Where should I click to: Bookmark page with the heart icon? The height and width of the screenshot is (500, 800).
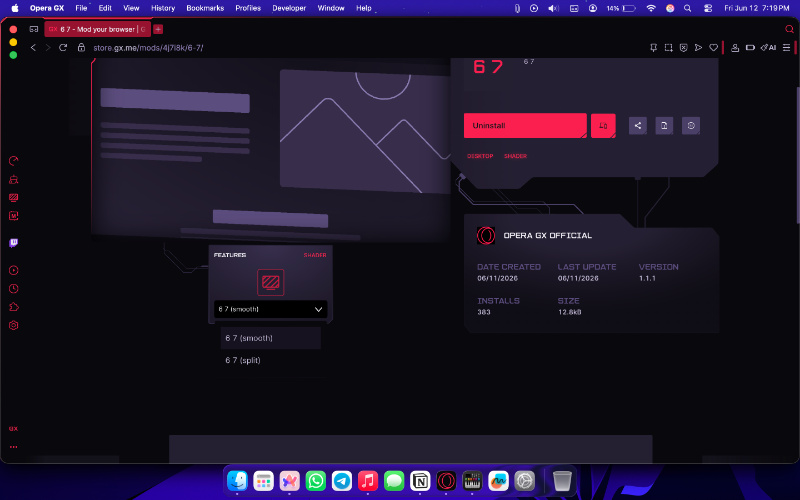pyautogui.click(x=714, y=47)
